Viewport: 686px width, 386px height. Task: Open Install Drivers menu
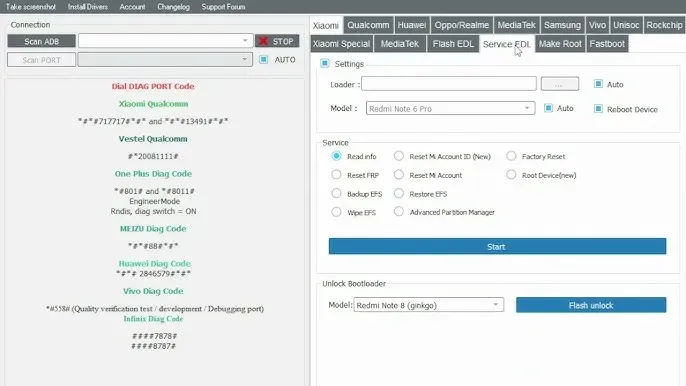click(88, 7)
